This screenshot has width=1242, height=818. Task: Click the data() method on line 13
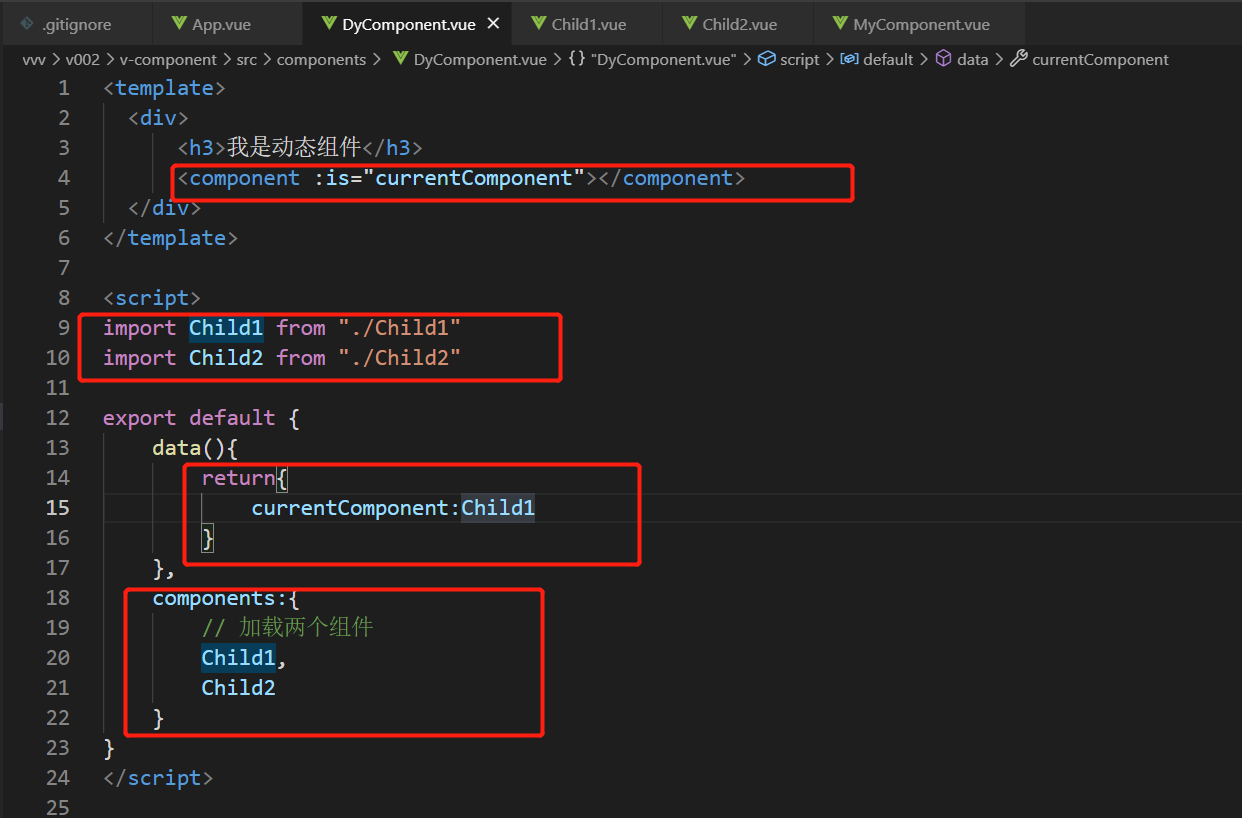coord(189,448)
